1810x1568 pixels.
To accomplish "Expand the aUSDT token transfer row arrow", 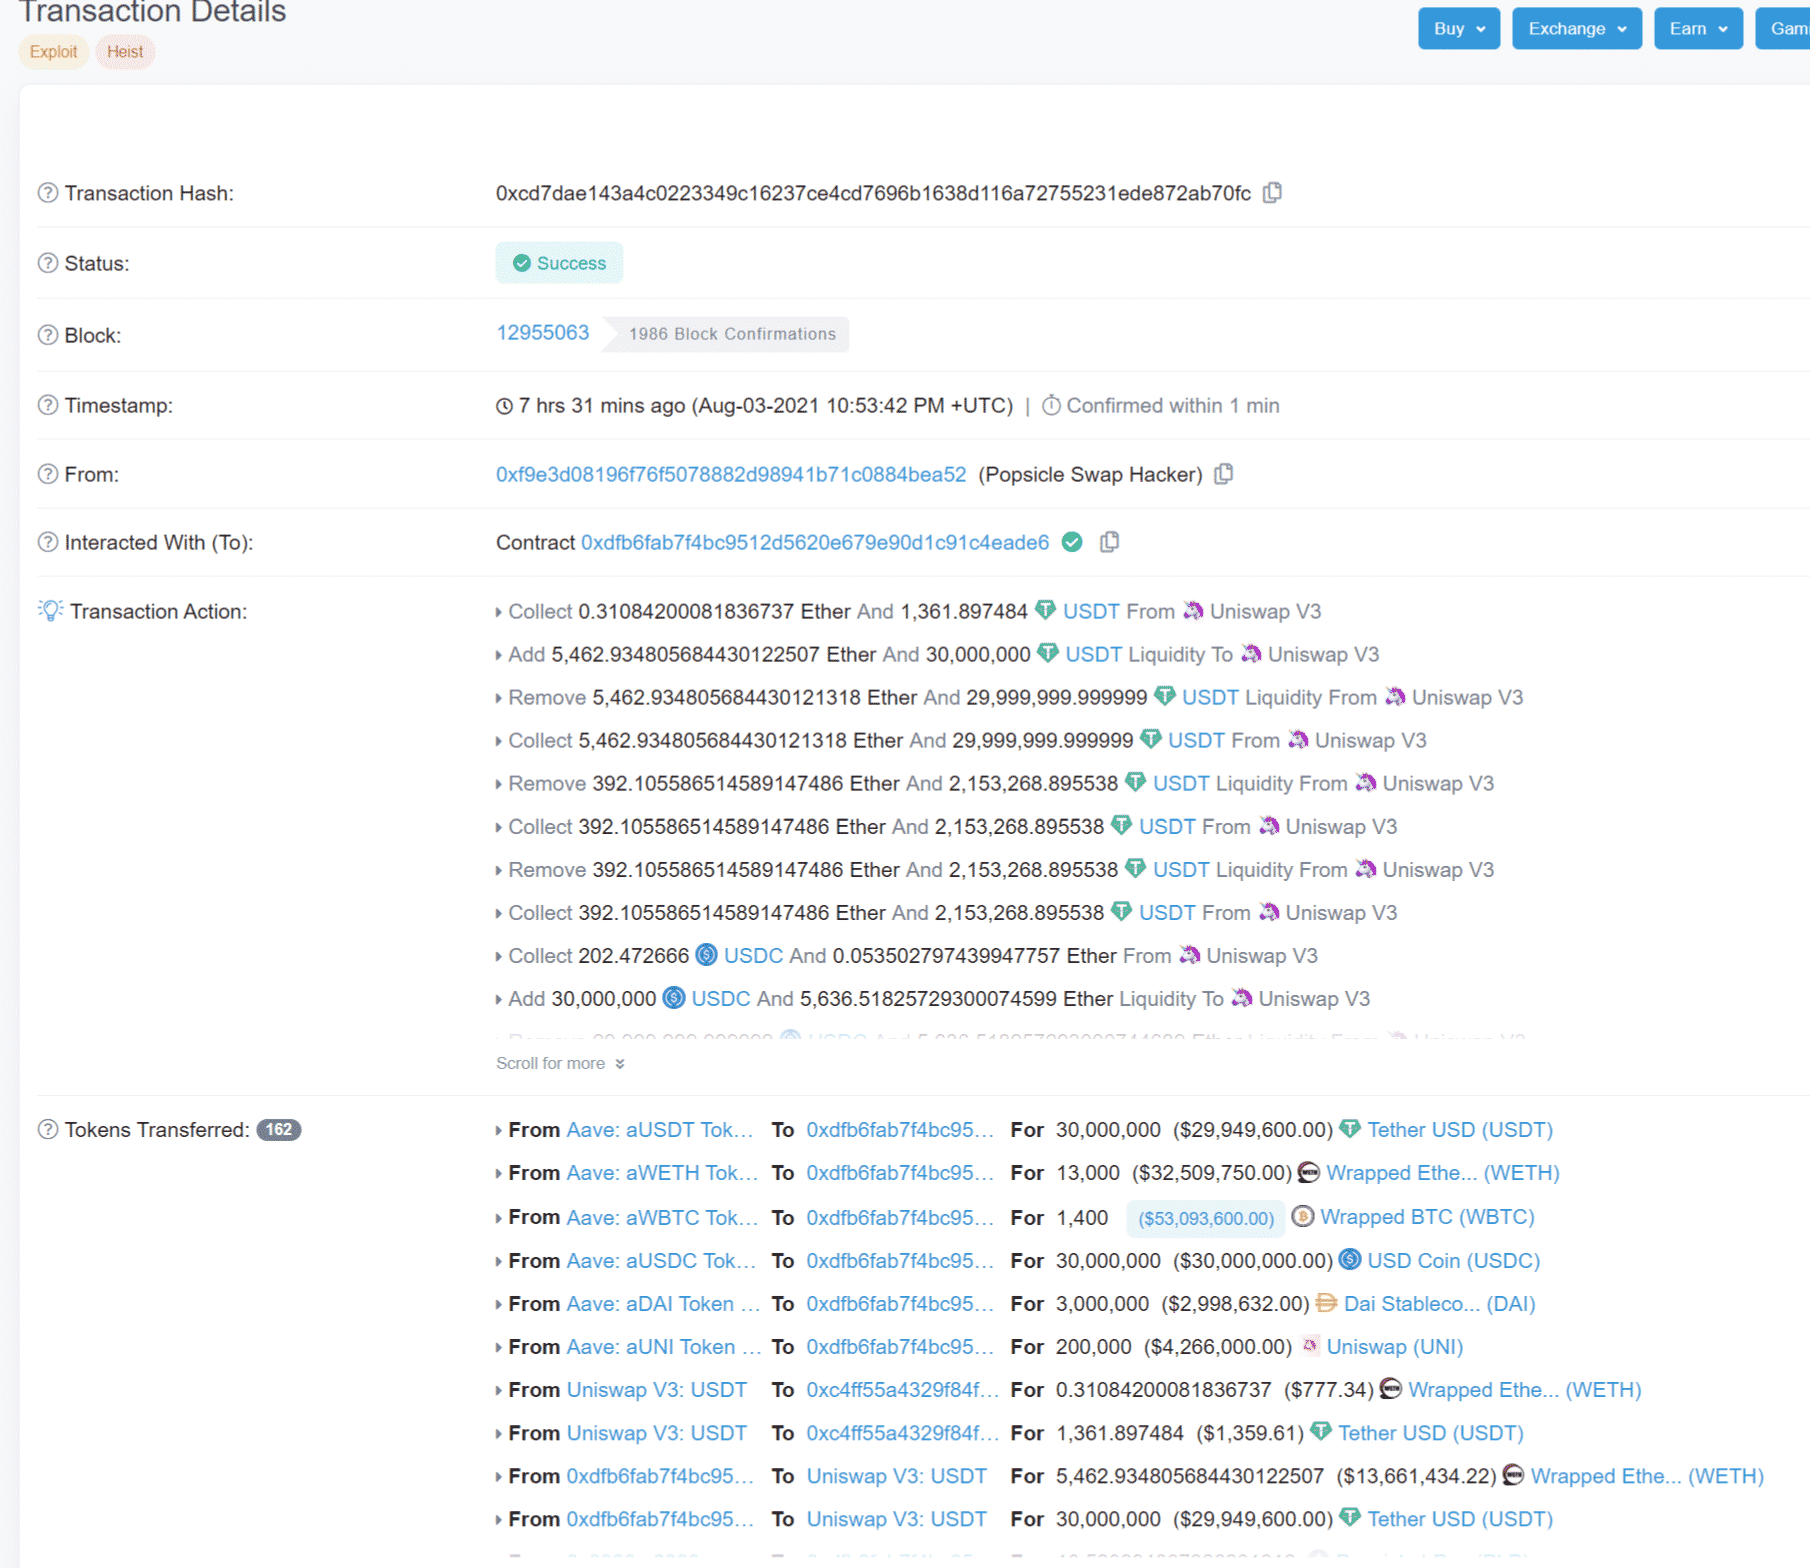I will (498, 1131).
